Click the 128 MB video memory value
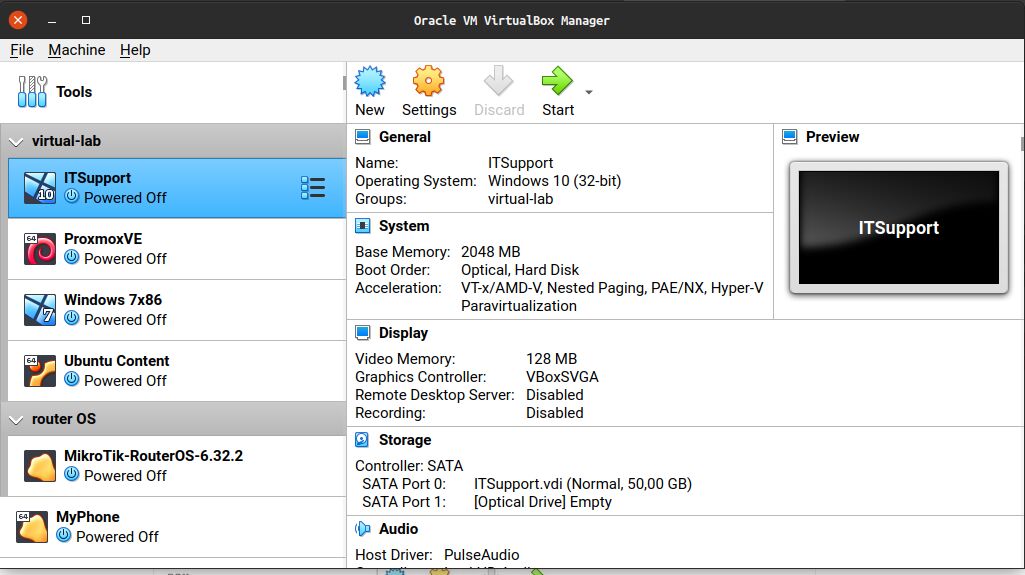The height and width of the screenshot is (575, 1025). [552, 359]
